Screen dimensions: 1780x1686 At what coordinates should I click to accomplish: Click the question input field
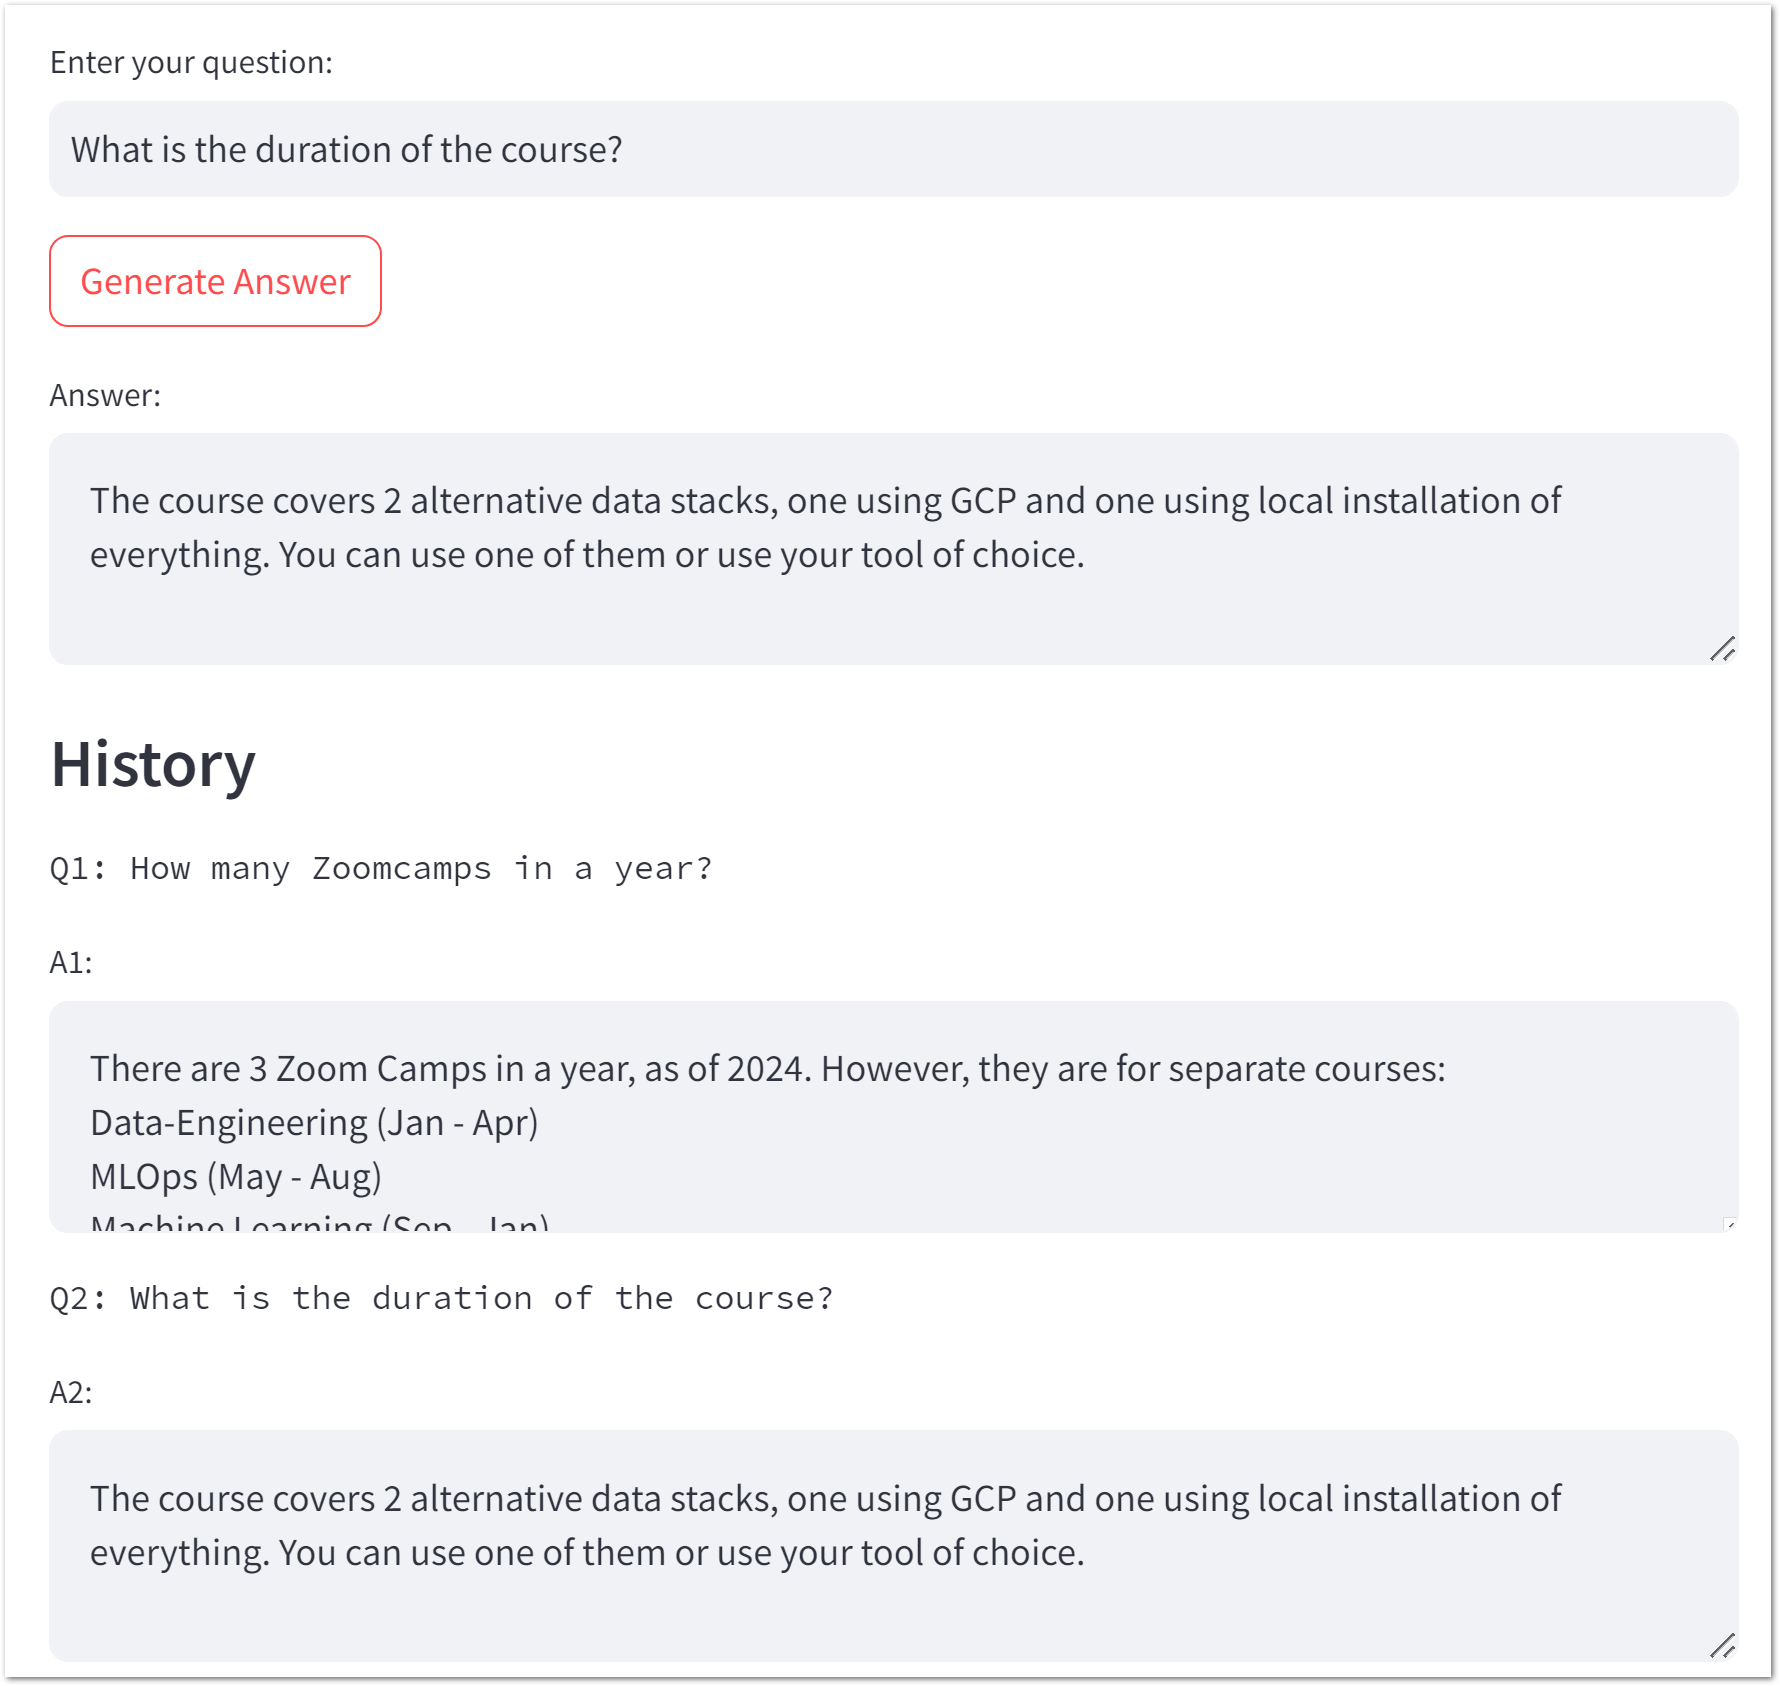pyautogui.click(x=893, y=149)
